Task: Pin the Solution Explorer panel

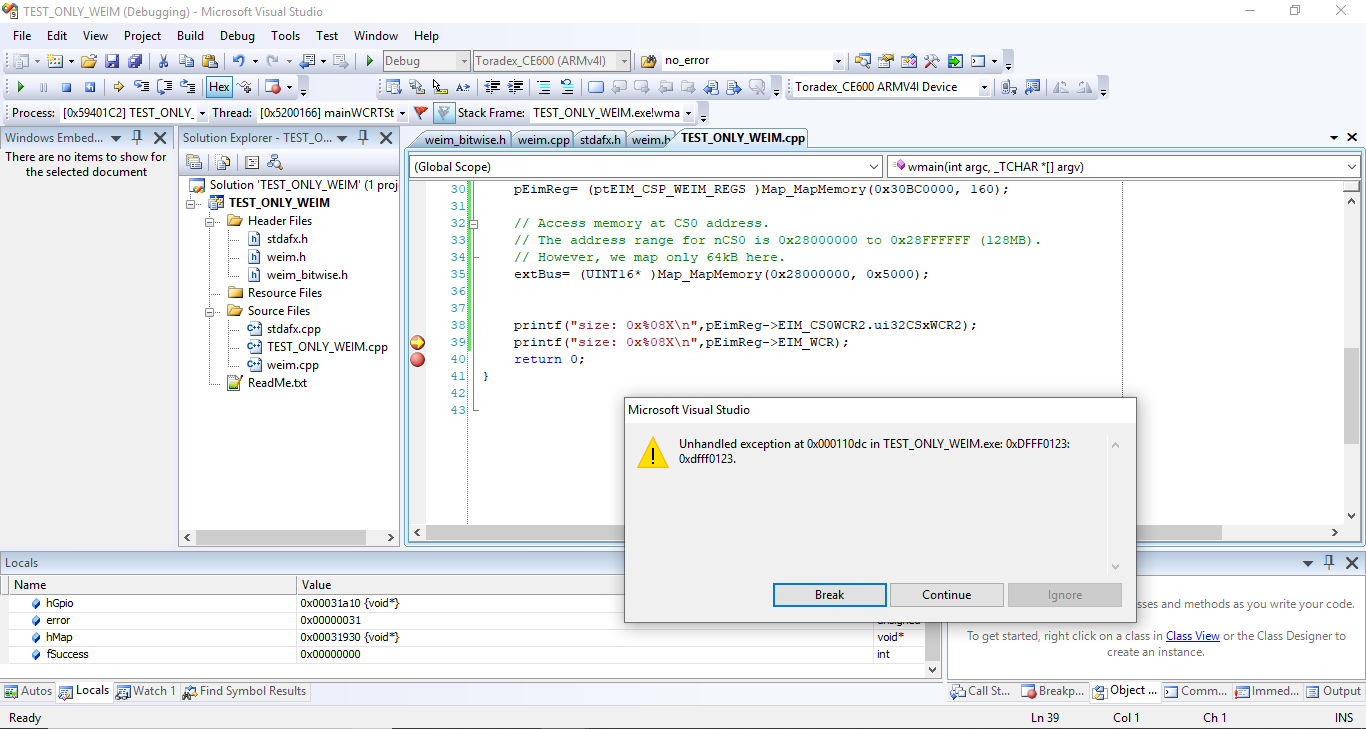Action: point(361,138)
